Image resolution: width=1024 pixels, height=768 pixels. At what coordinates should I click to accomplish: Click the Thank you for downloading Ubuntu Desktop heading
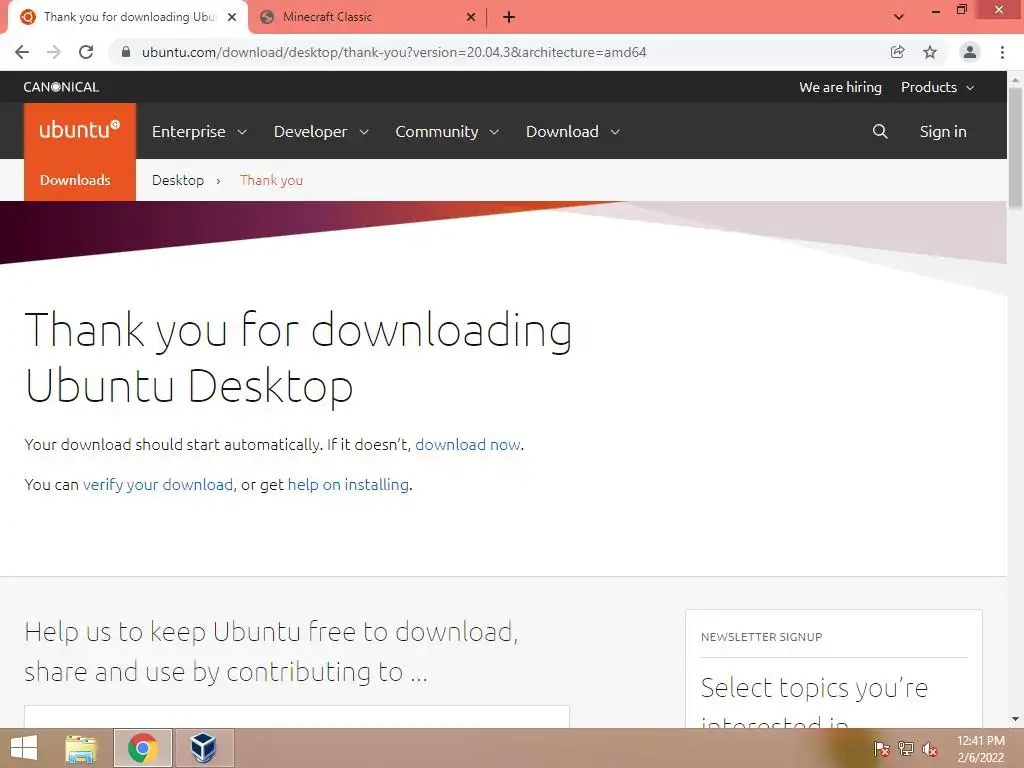pos(298,357)
